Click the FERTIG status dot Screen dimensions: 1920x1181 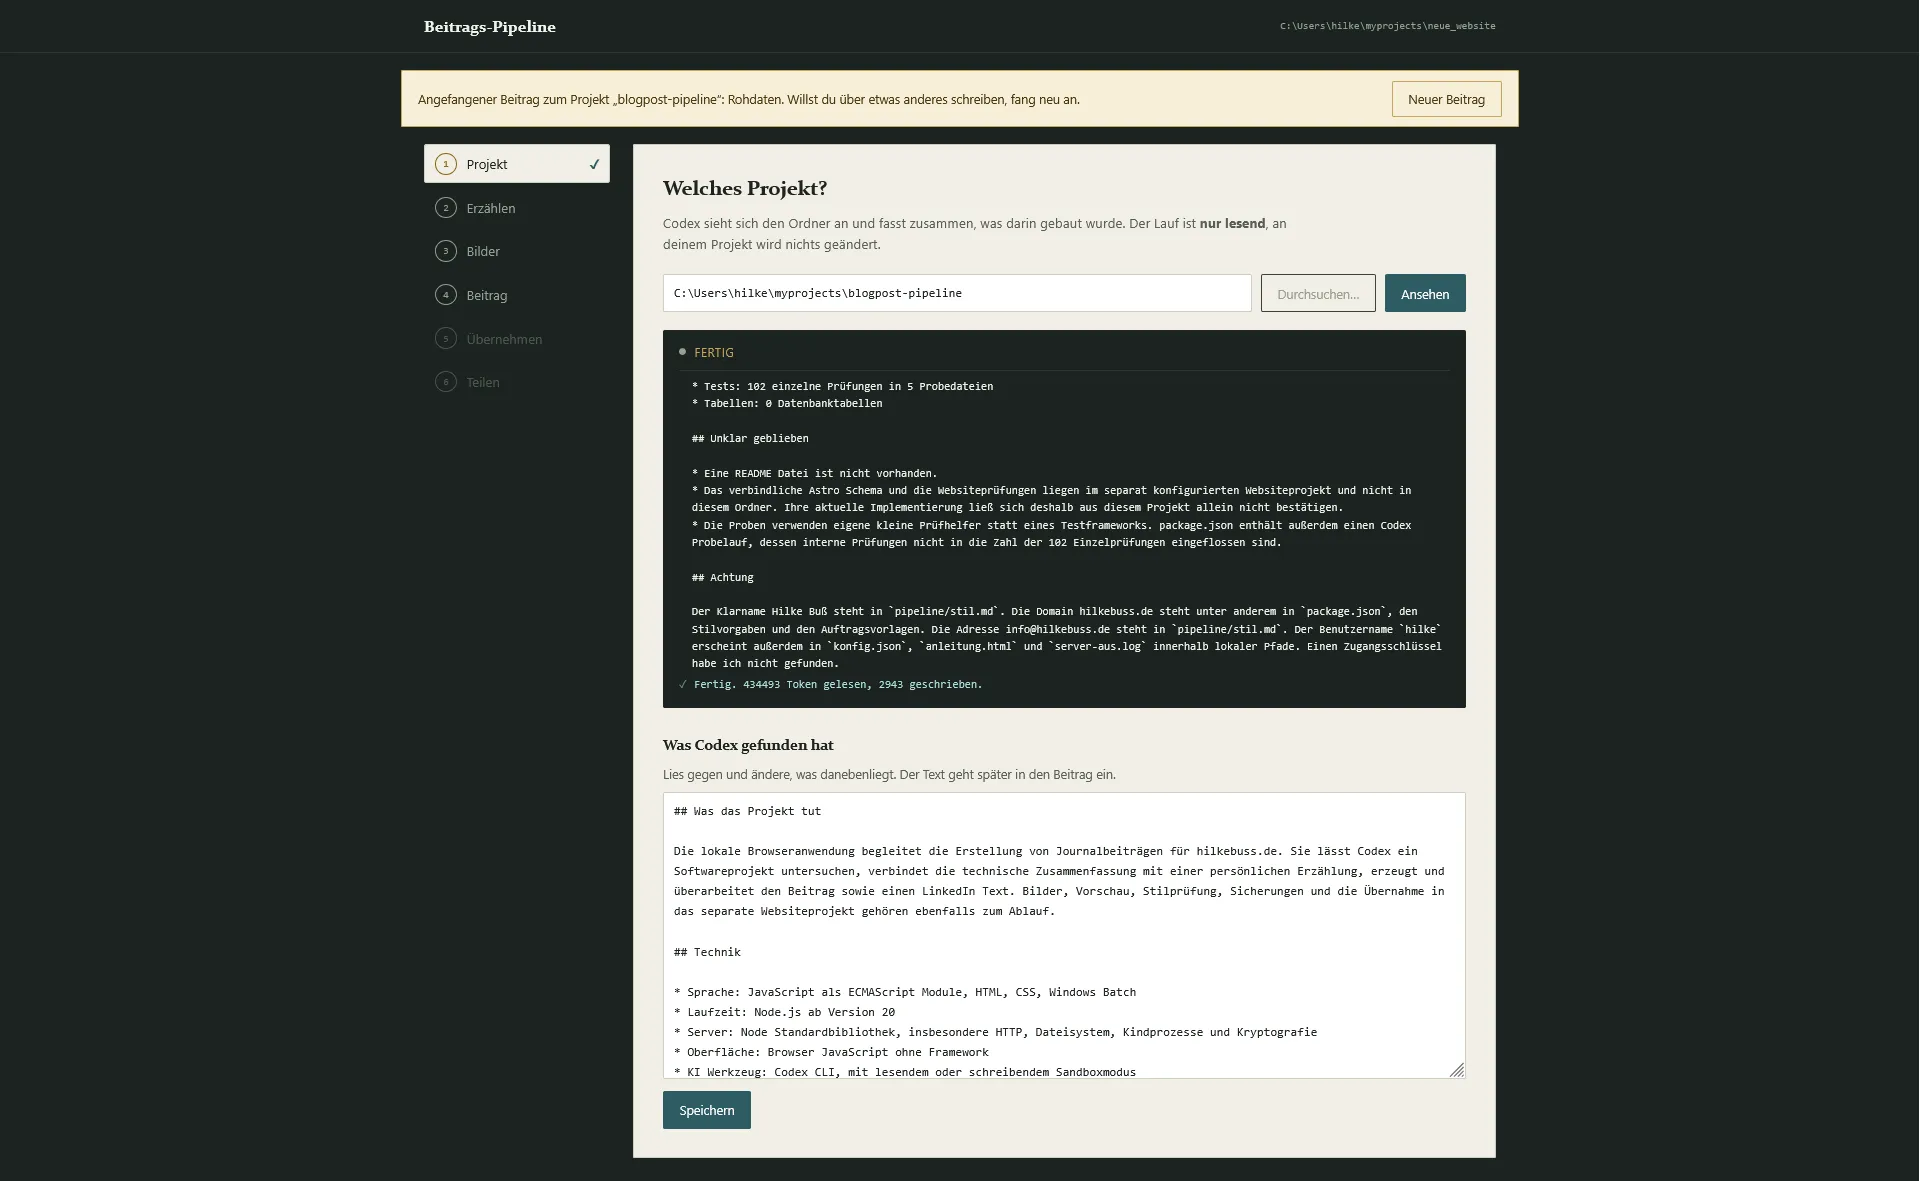[x=682, y=352]
